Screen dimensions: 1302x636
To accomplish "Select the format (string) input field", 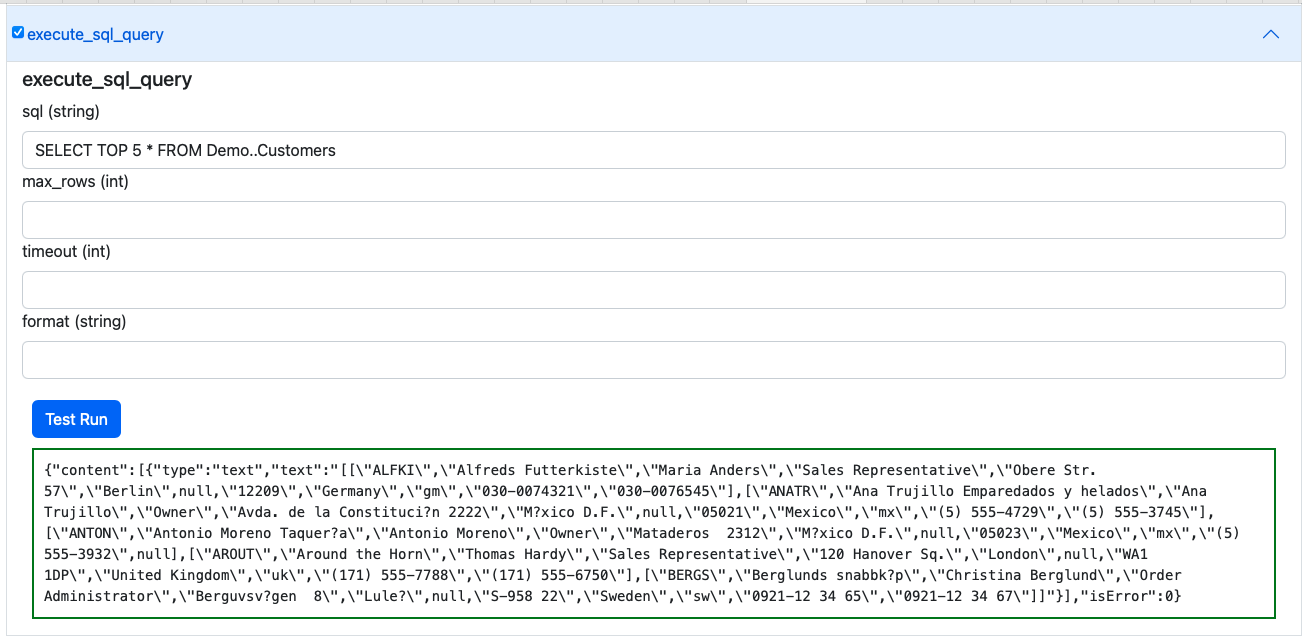I will pyautogui.click(x=653, y=360).
